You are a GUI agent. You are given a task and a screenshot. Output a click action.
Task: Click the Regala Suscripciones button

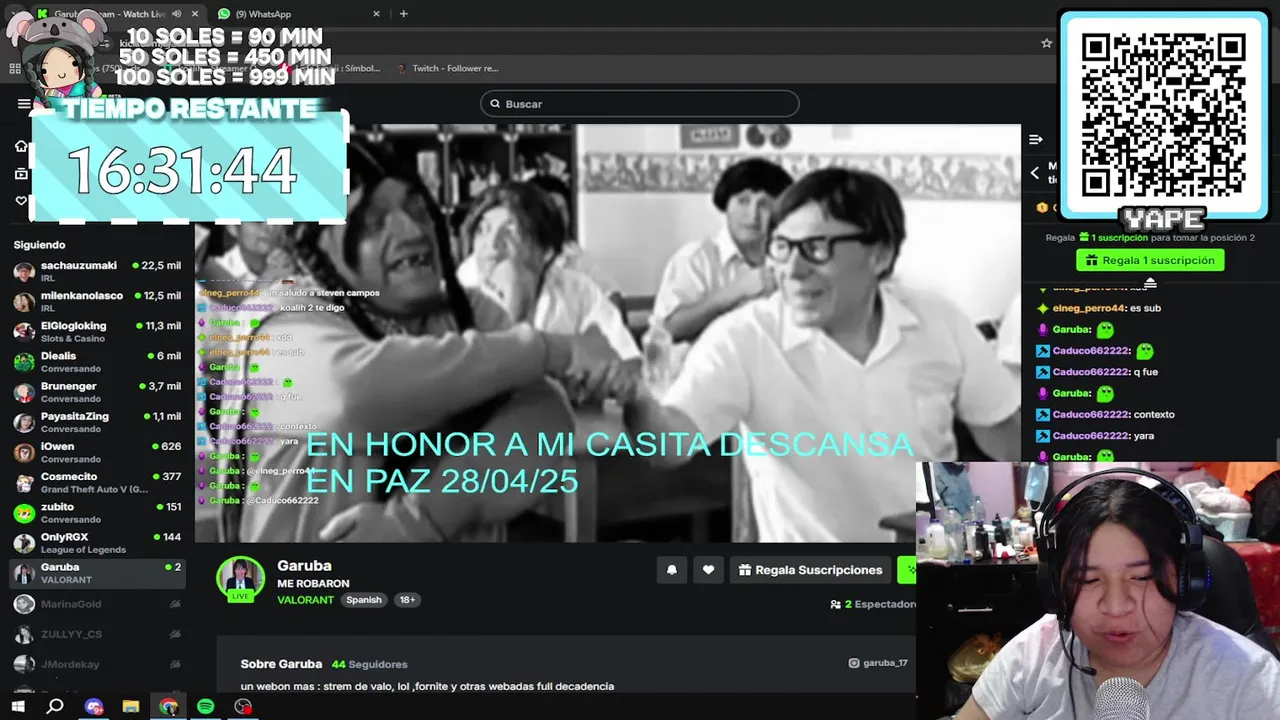[811, 570]
